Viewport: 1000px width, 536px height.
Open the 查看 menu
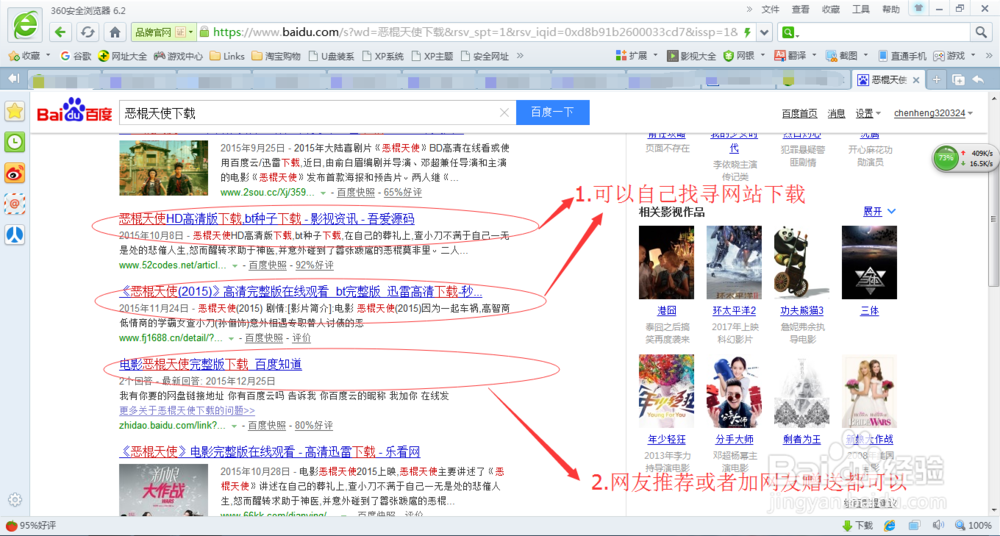tap(800, 9)
